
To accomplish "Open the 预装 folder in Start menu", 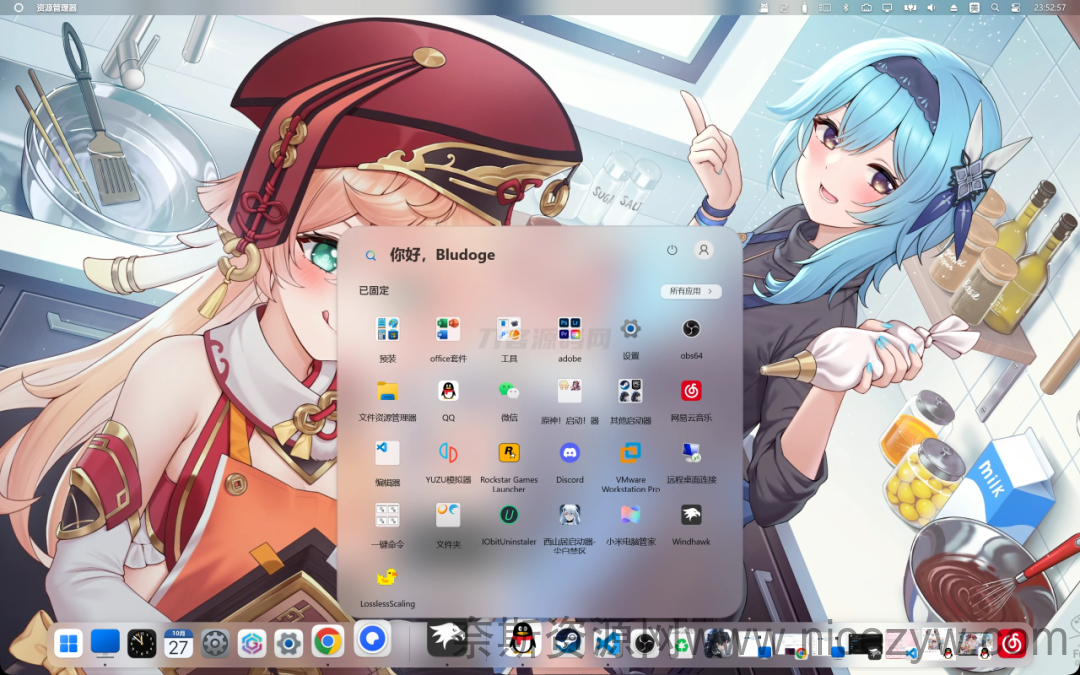I will [388, 329].
